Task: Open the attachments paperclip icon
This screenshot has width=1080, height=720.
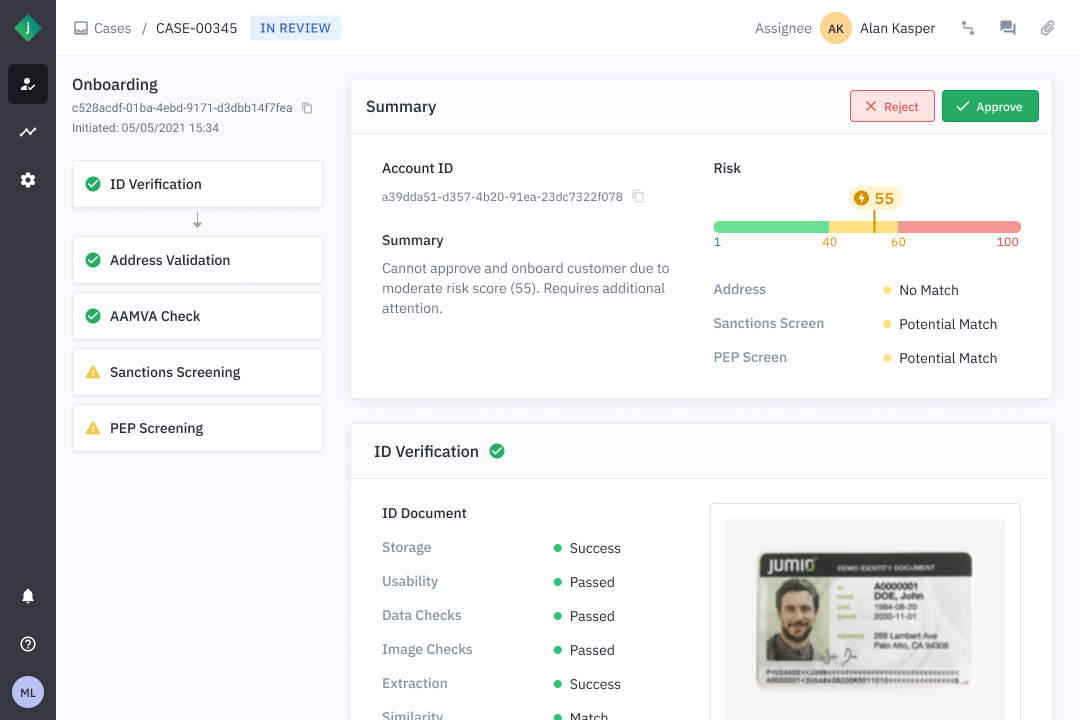Action: point(1047,28)
